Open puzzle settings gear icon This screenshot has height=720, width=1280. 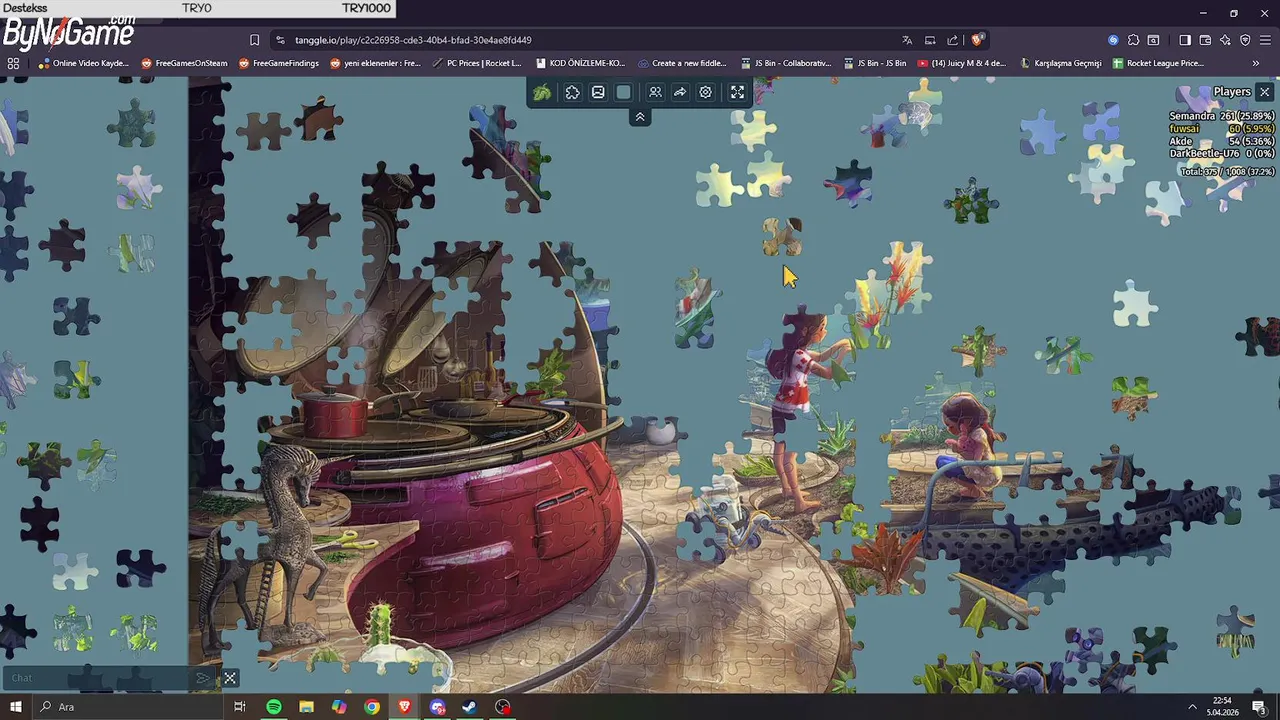(x=706, y=92)
